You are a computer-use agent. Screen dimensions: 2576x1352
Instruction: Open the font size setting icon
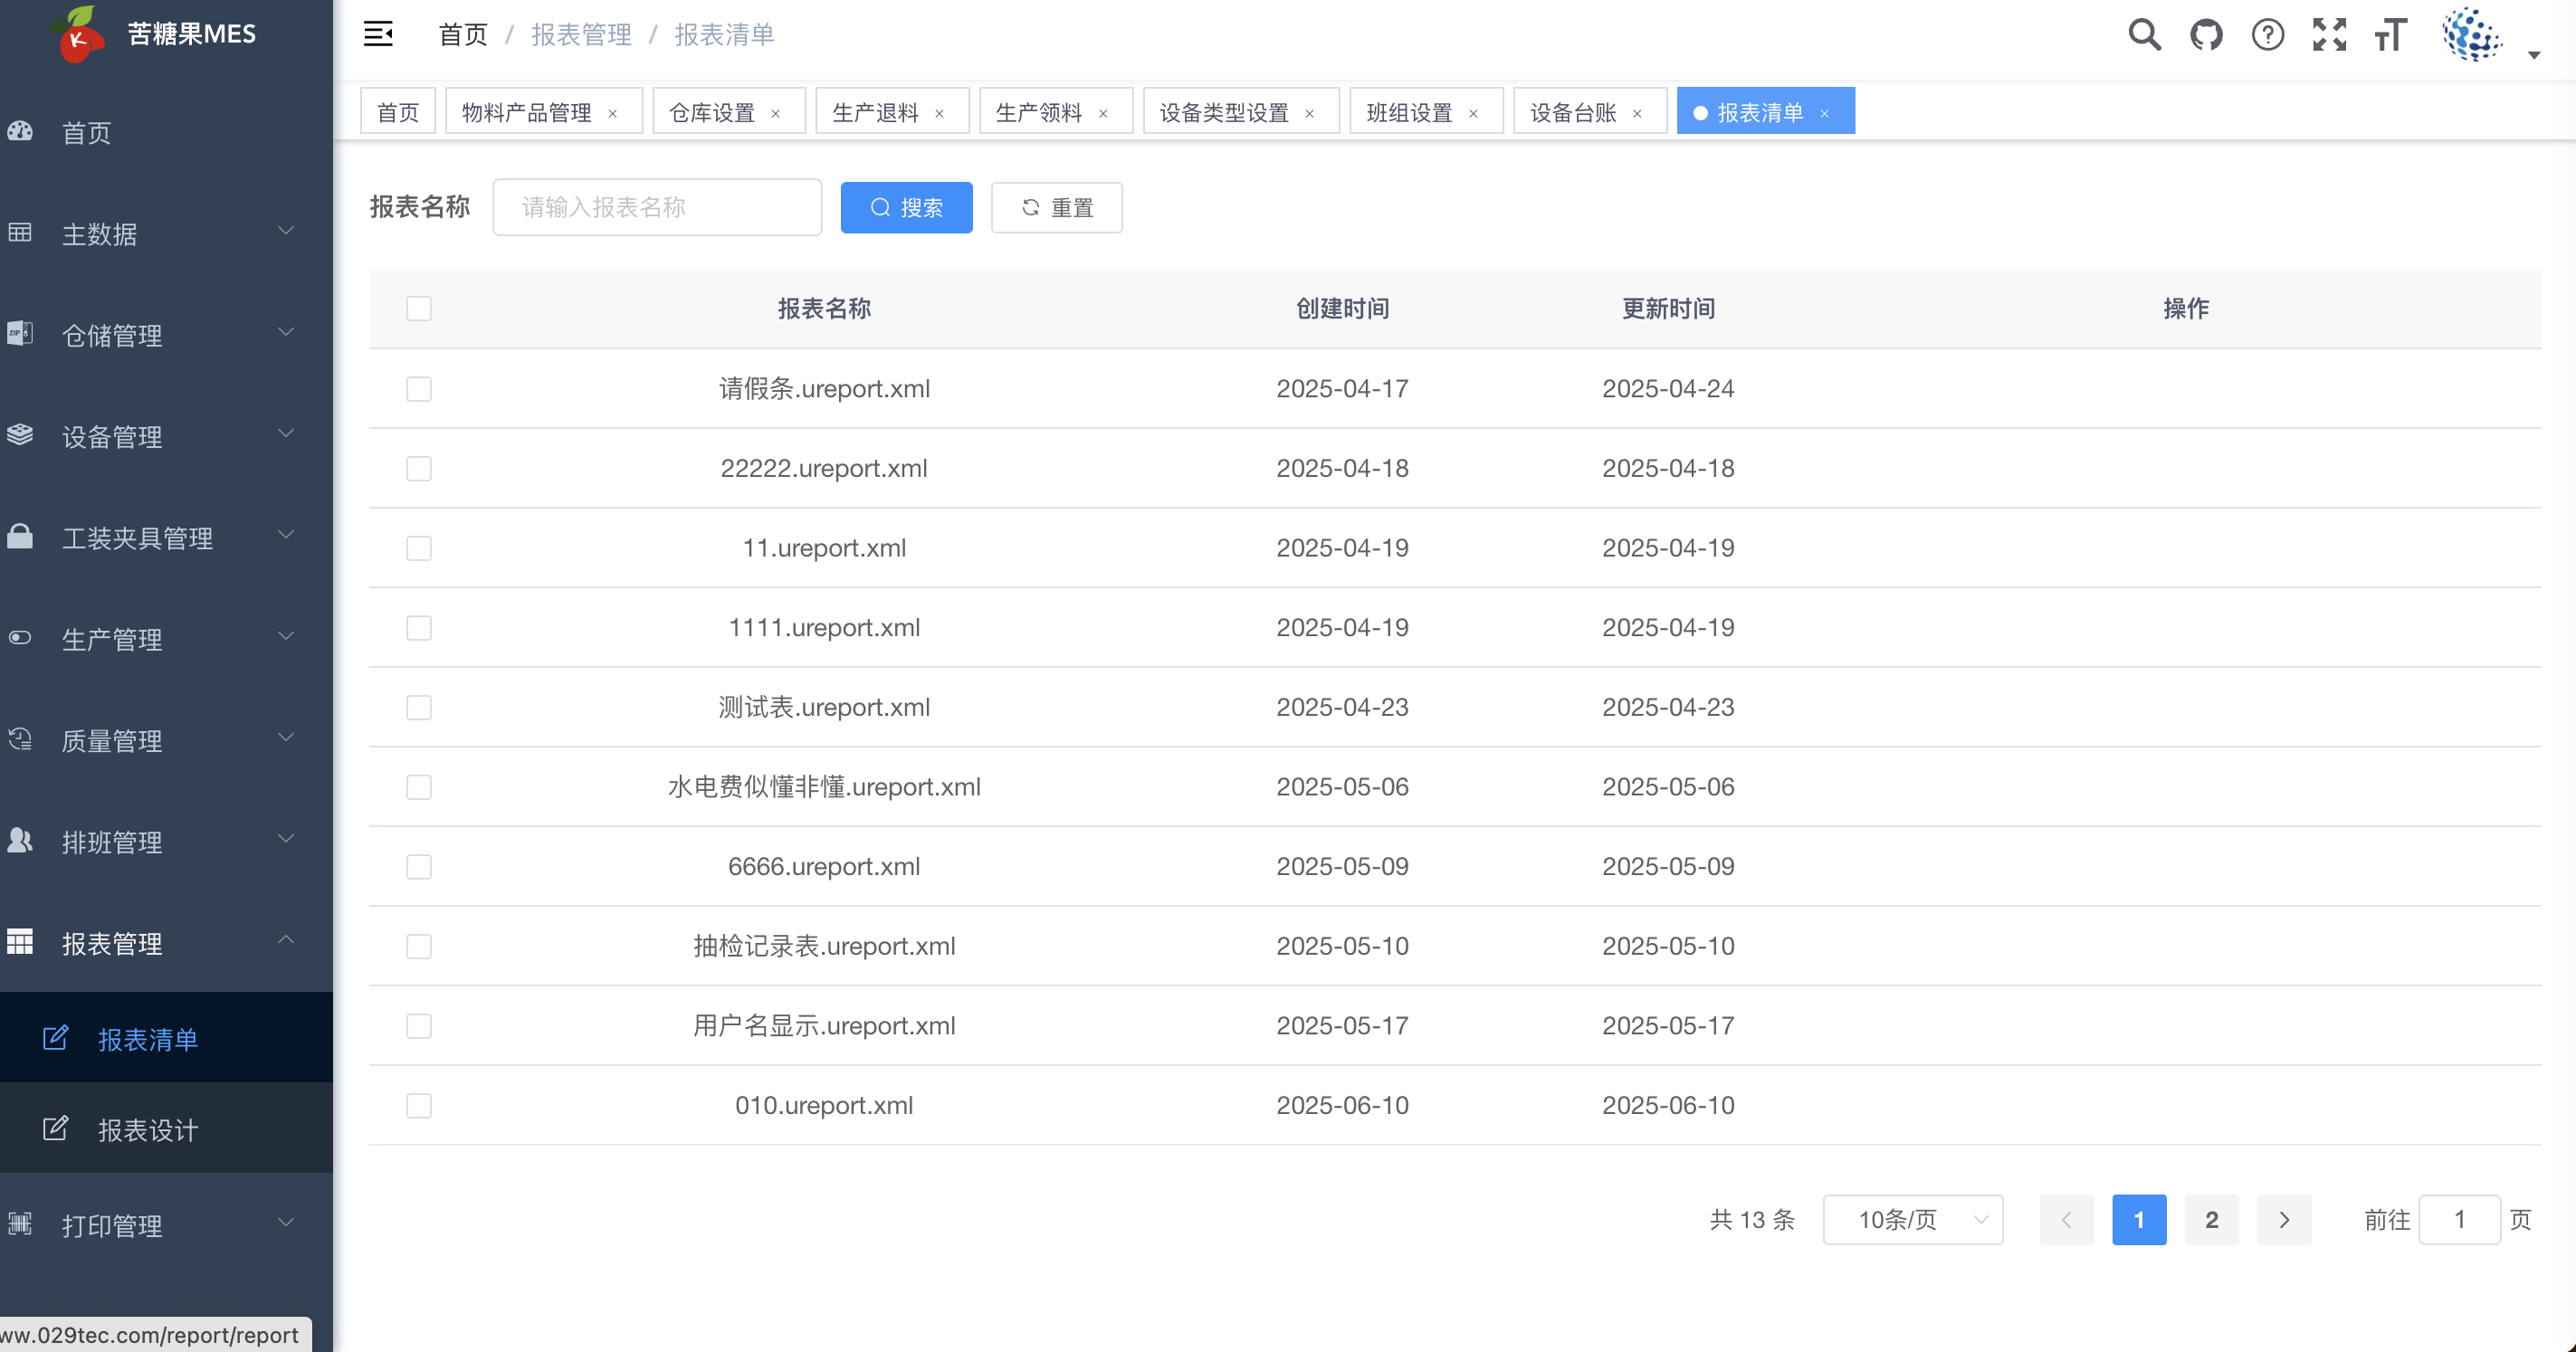tap(2391, 34)
